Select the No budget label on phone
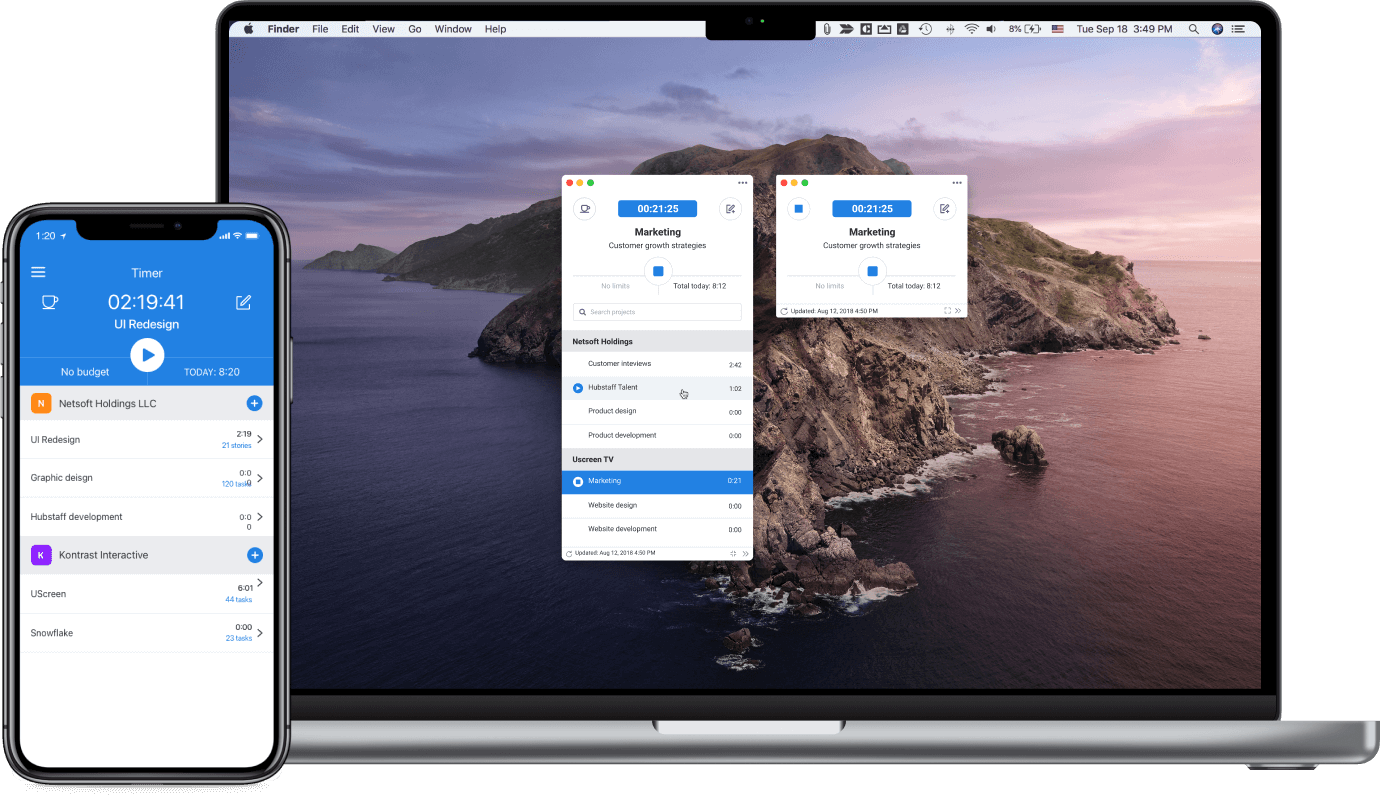 85,372
